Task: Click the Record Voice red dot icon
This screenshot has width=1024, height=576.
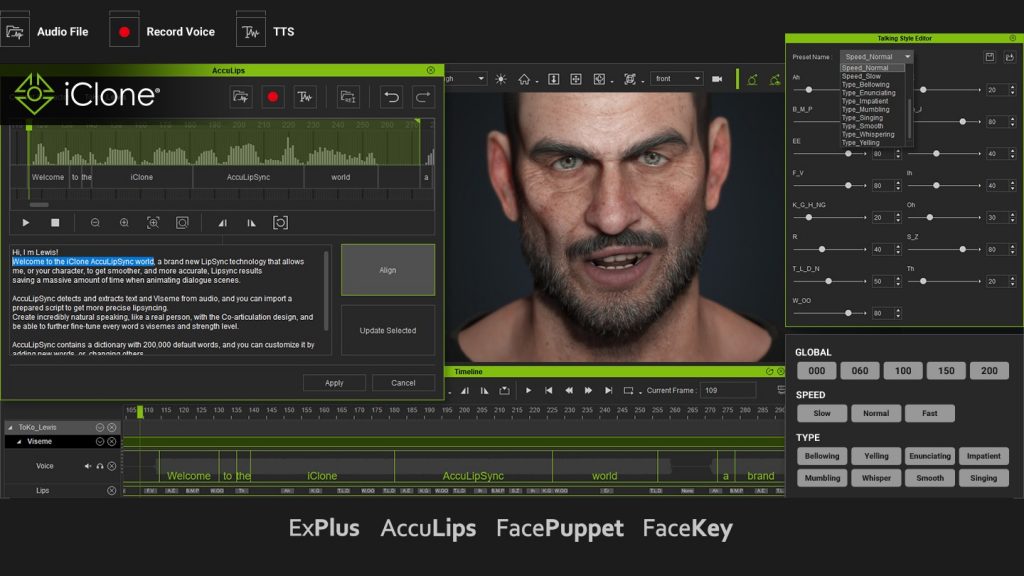Action: [124, 31]
